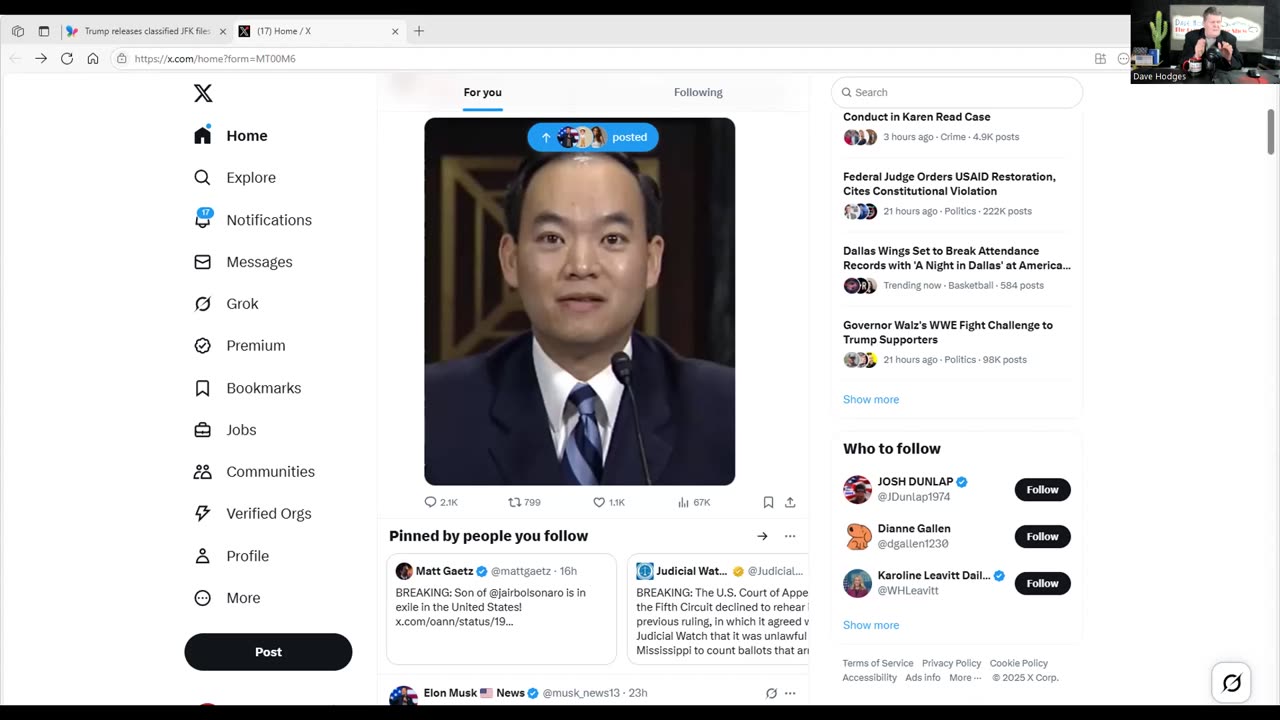The image size is (1280, 720).
Task: Click Show more under trending news
Action: click(871, 399)
